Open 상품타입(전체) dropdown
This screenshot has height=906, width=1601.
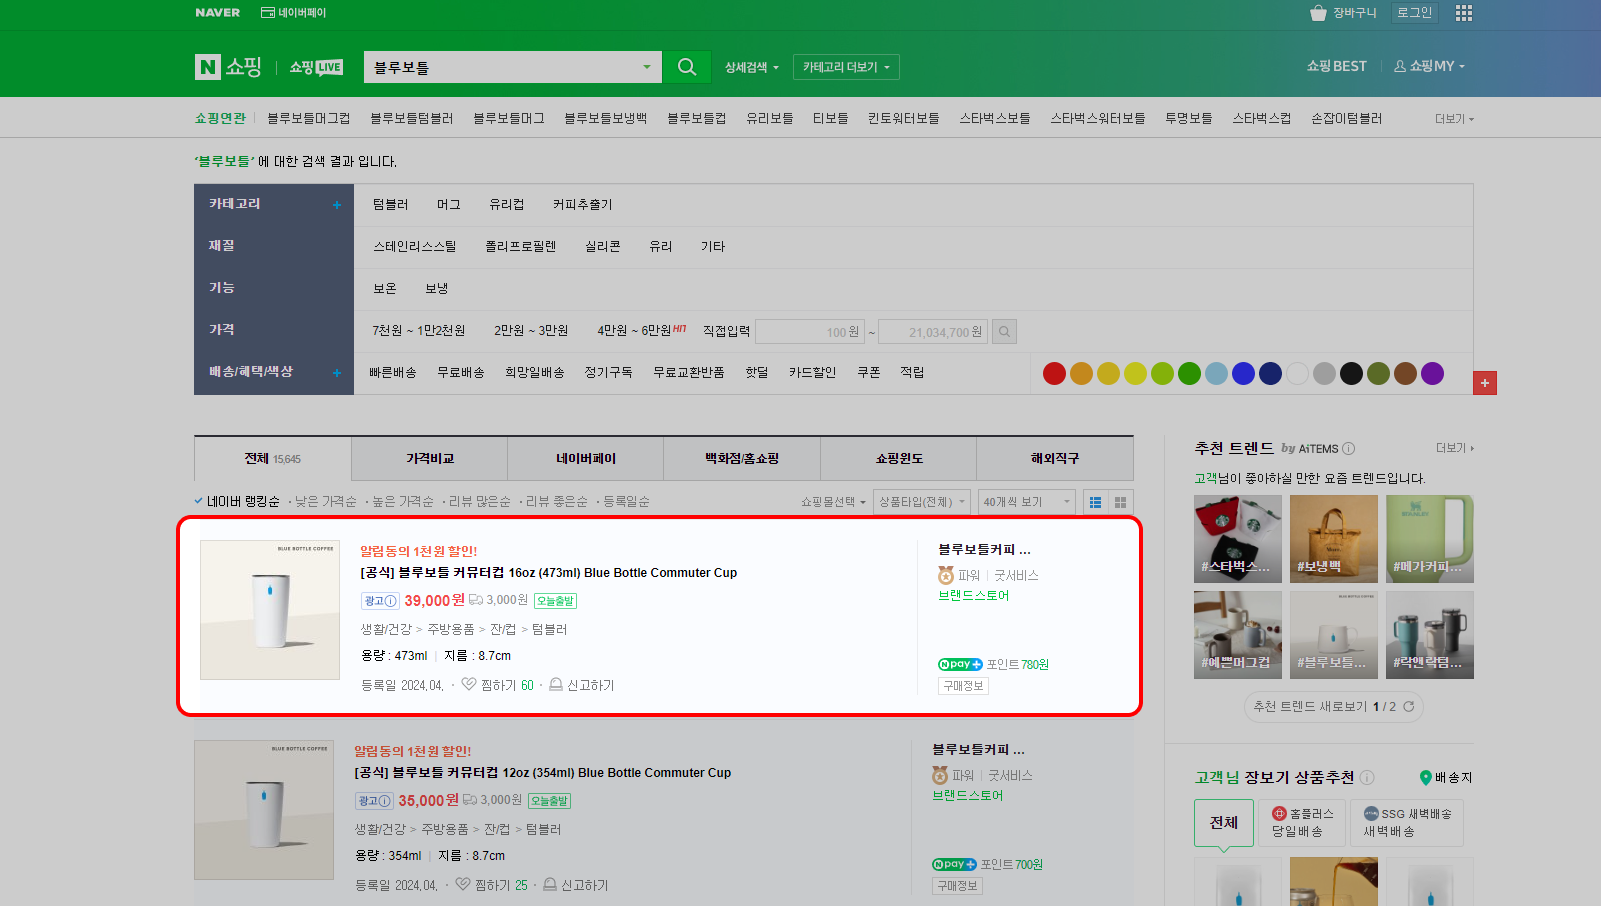[x=922, y=502]
